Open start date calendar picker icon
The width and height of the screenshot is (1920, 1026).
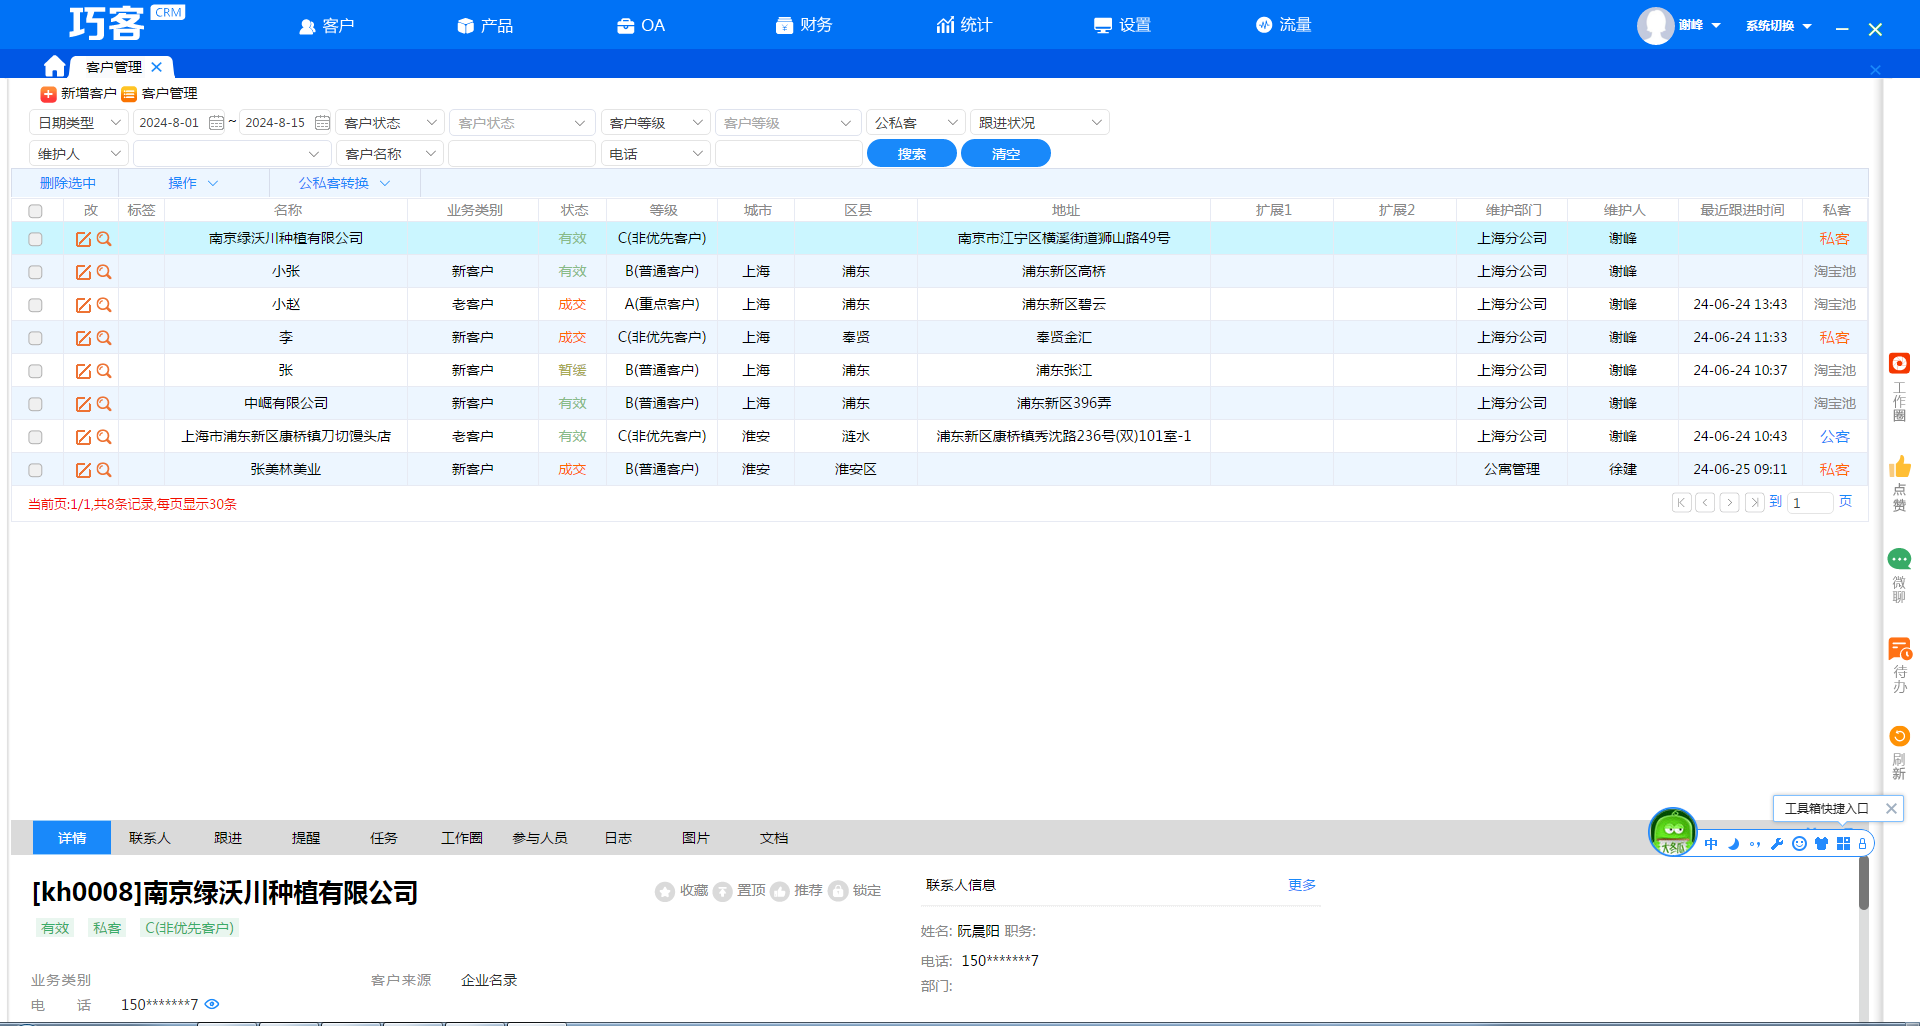(216, 123)
